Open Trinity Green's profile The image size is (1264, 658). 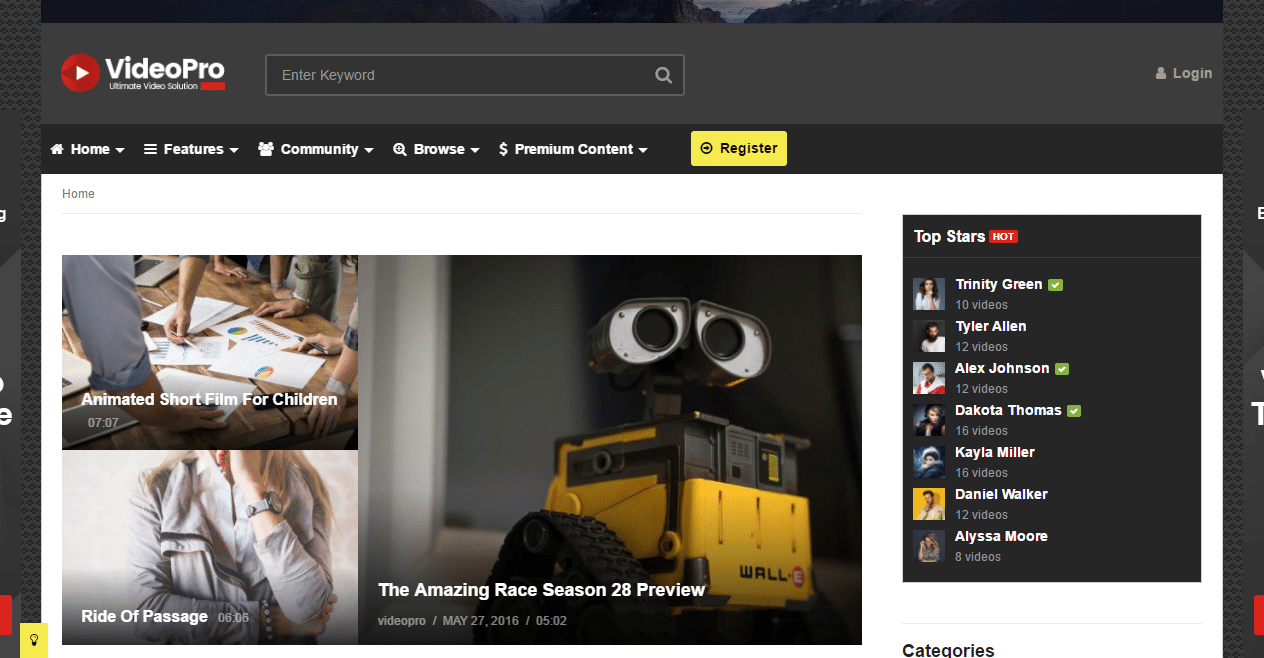click(x=998, y=284)
